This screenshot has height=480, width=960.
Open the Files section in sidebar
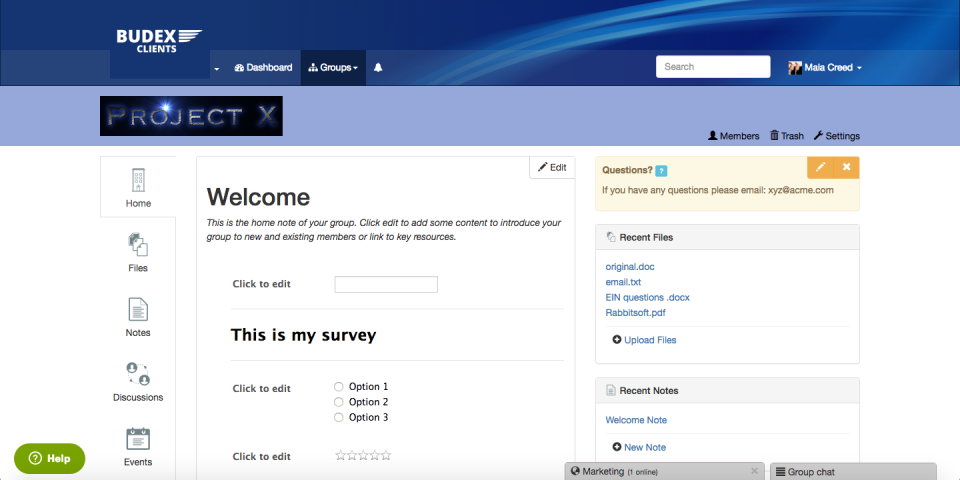pyautogui.click(x=138, y=252)
